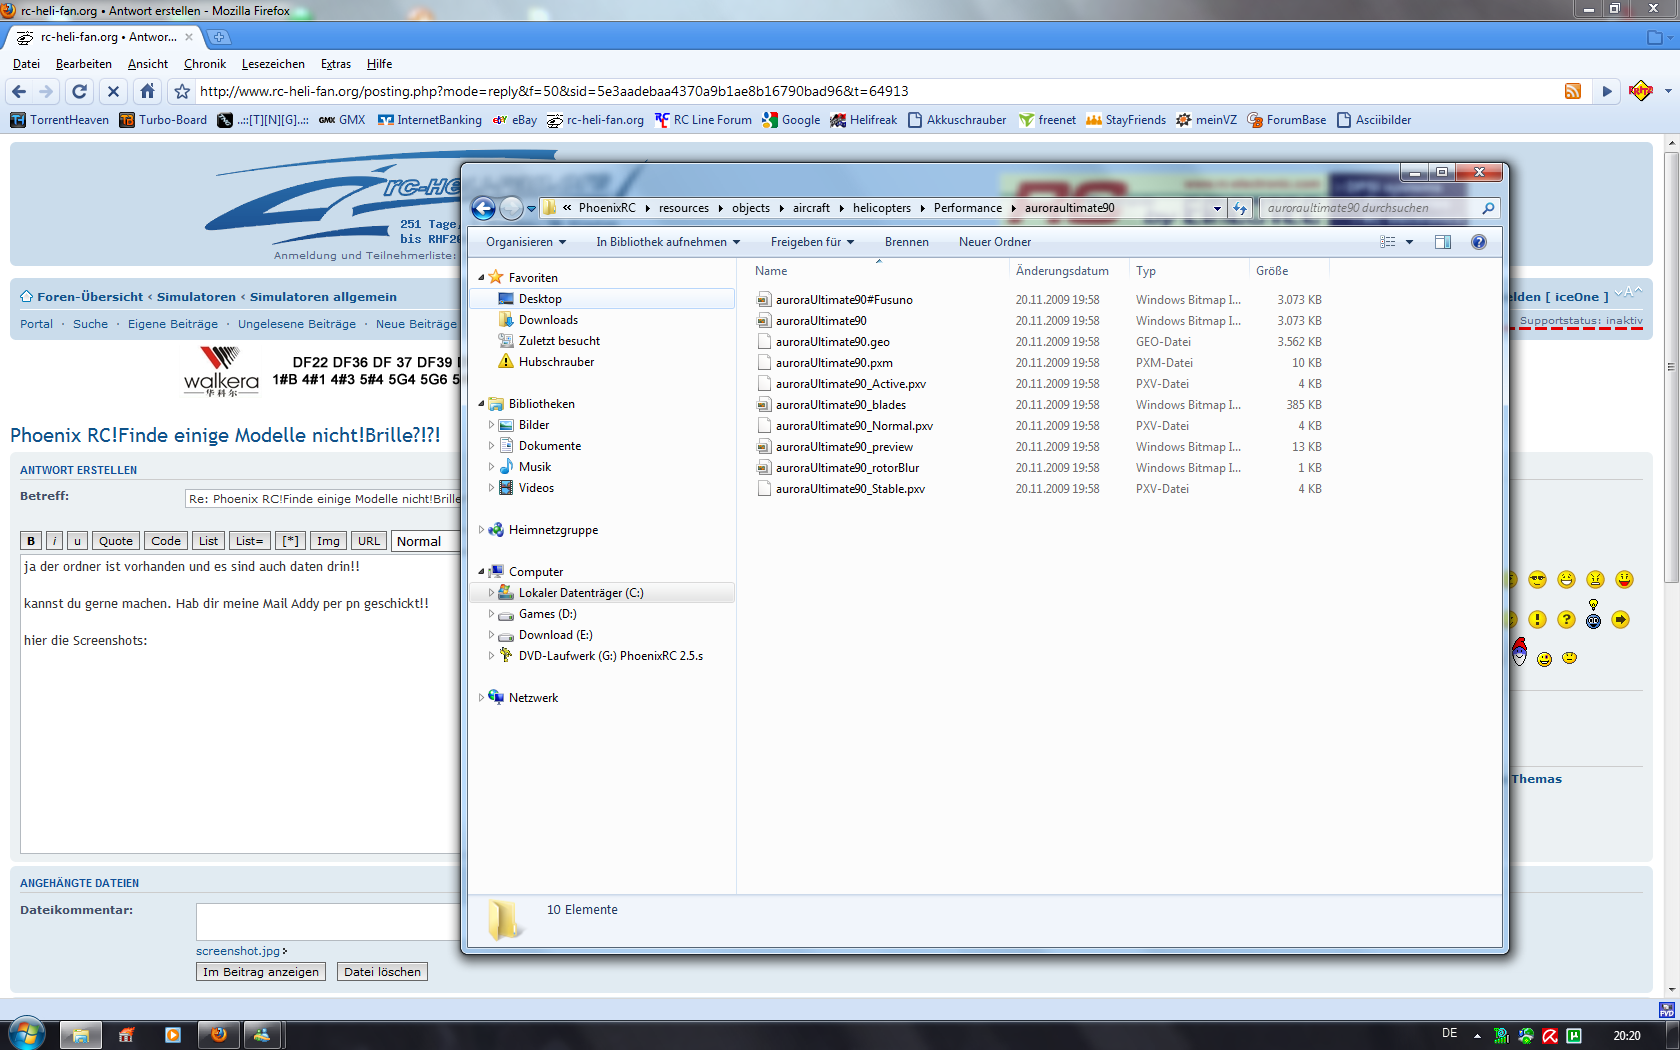This screenshot has height=1050, width=1680.
Task: Open In Bibliothek aufnehmen dropdown
Action: [668, 242]
